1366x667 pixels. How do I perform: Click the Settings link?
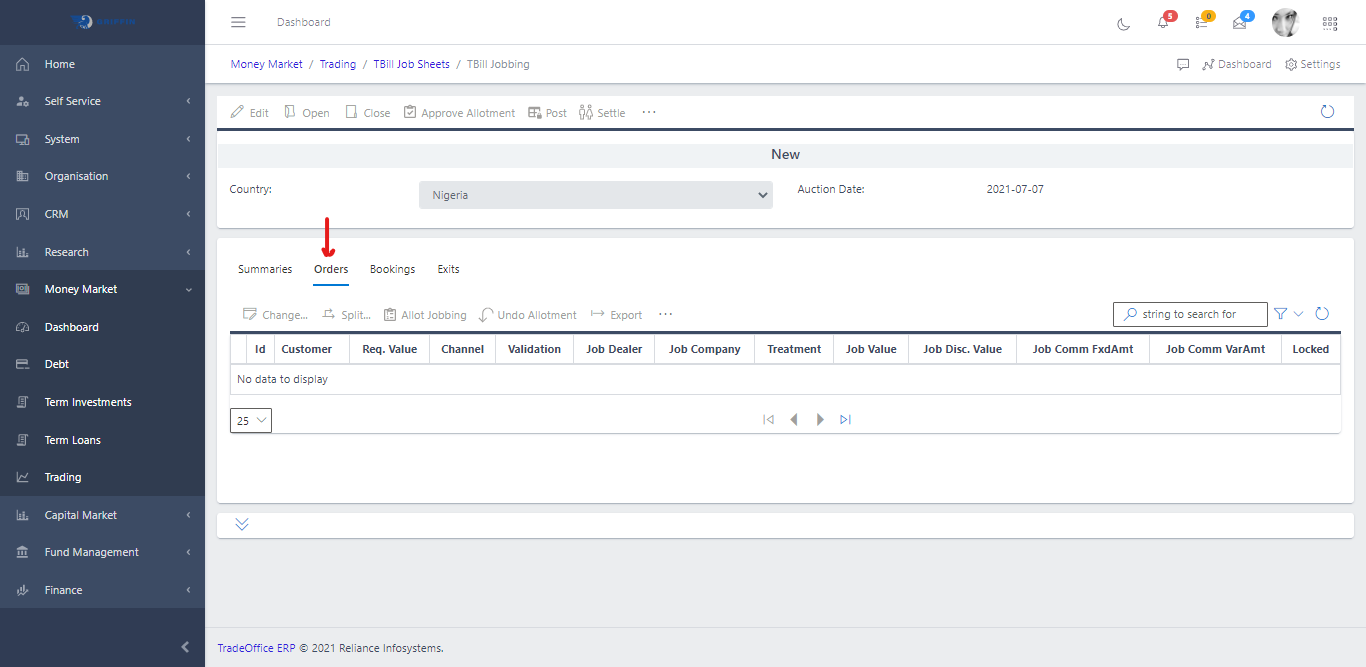(1312, 64)
